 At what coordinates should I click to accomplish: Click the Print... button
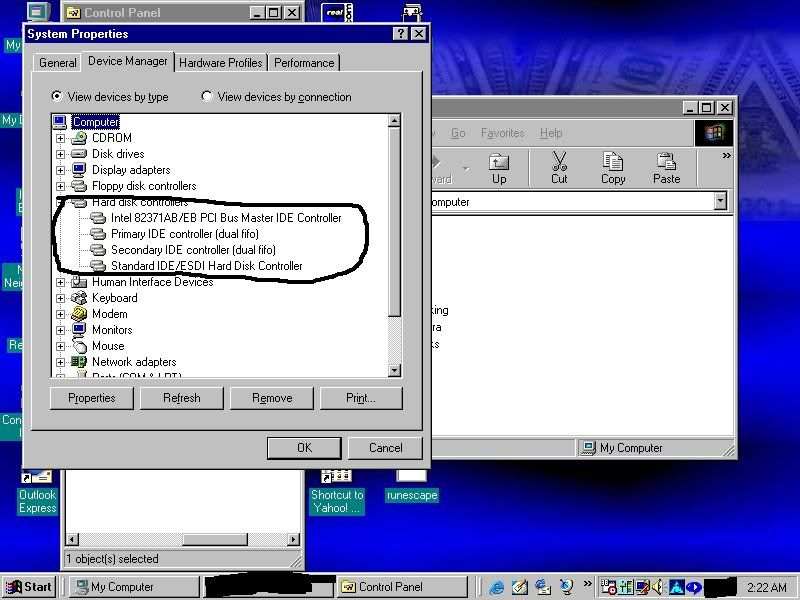(361, 398)
